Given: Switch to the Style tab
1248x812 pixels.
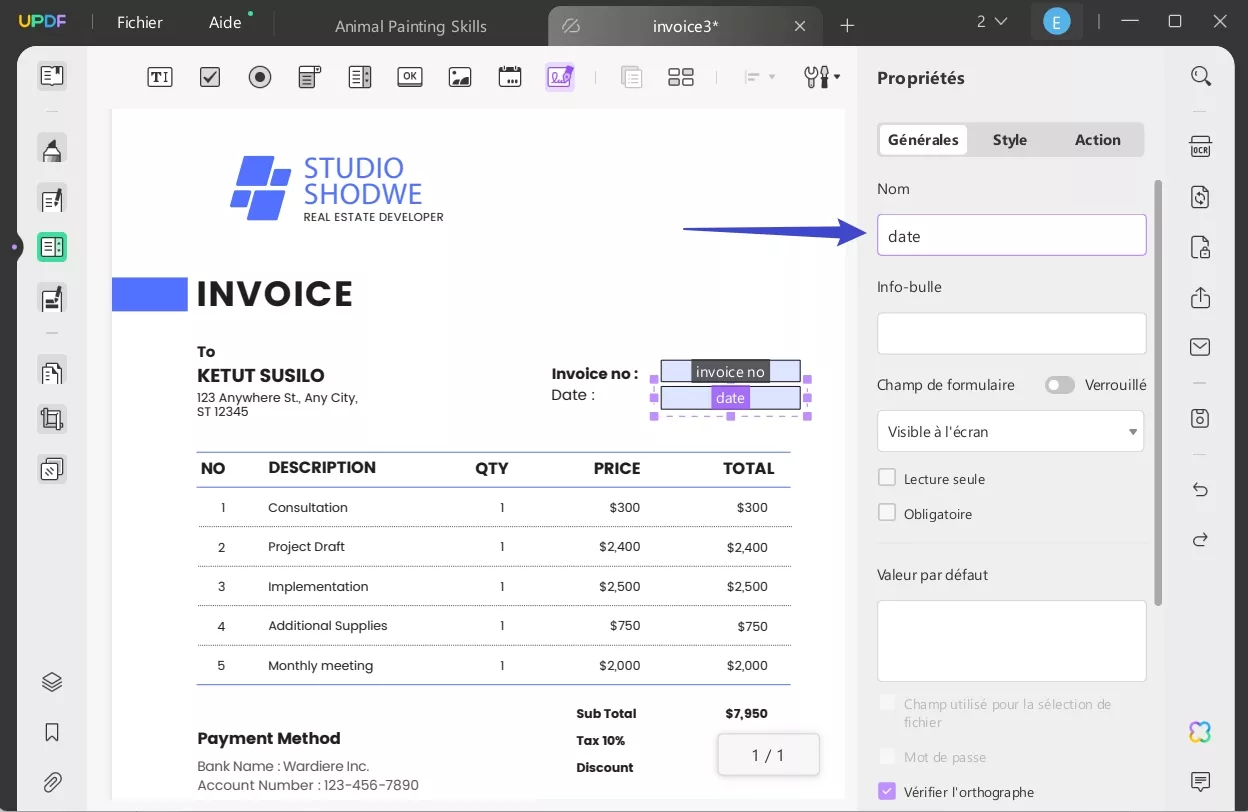Looking at the screenshot, I should click(1009, 140).
